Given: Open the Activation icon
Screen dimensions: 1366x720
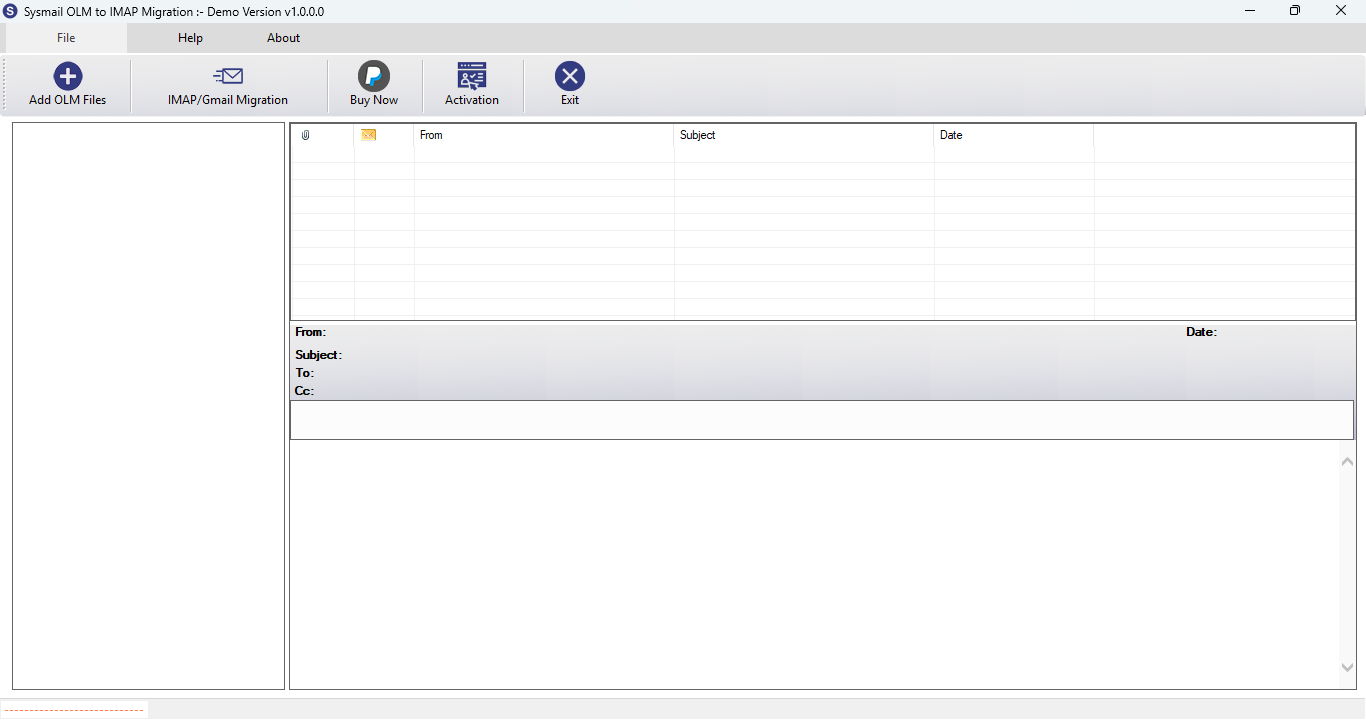Looking at the screenshot, I should tap(472, 76).
